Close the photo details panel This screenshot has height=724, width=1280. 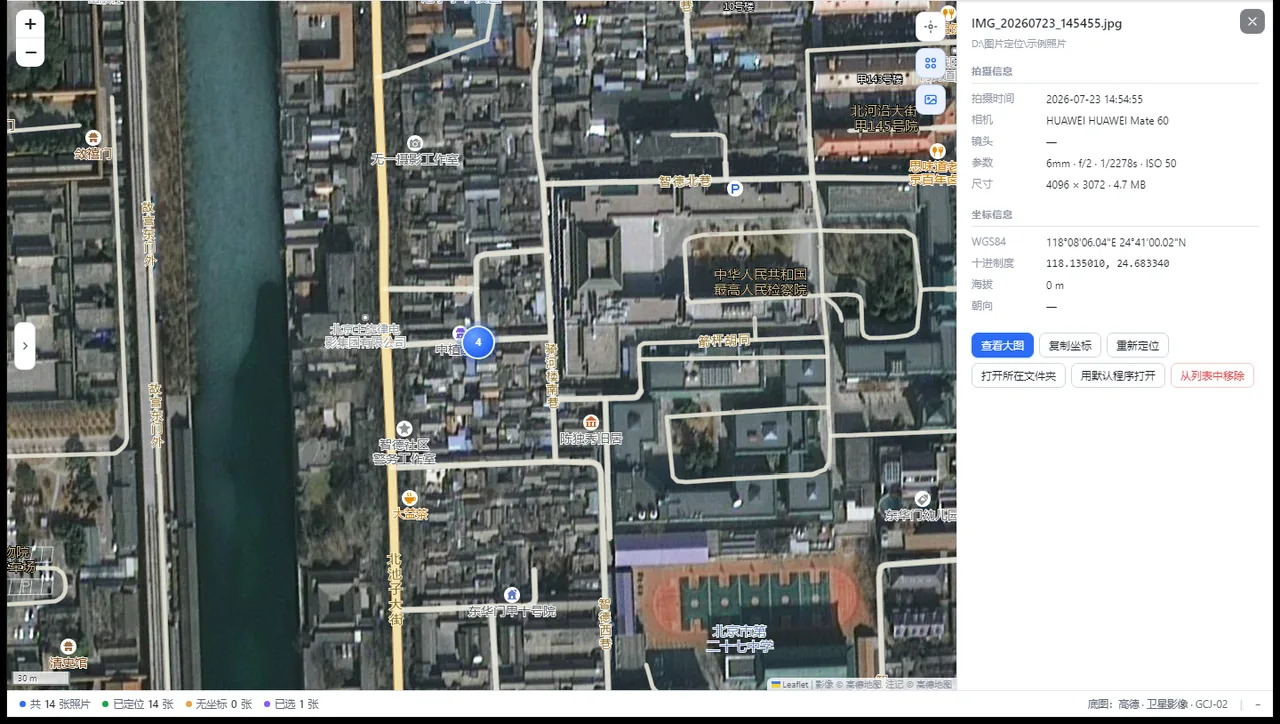tap(1252, 22)
